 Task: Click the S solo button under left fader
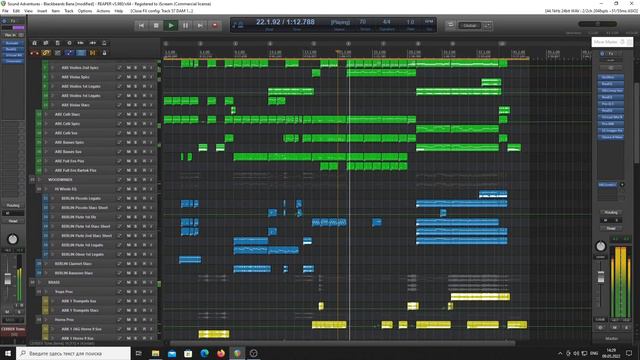point(19,312)
